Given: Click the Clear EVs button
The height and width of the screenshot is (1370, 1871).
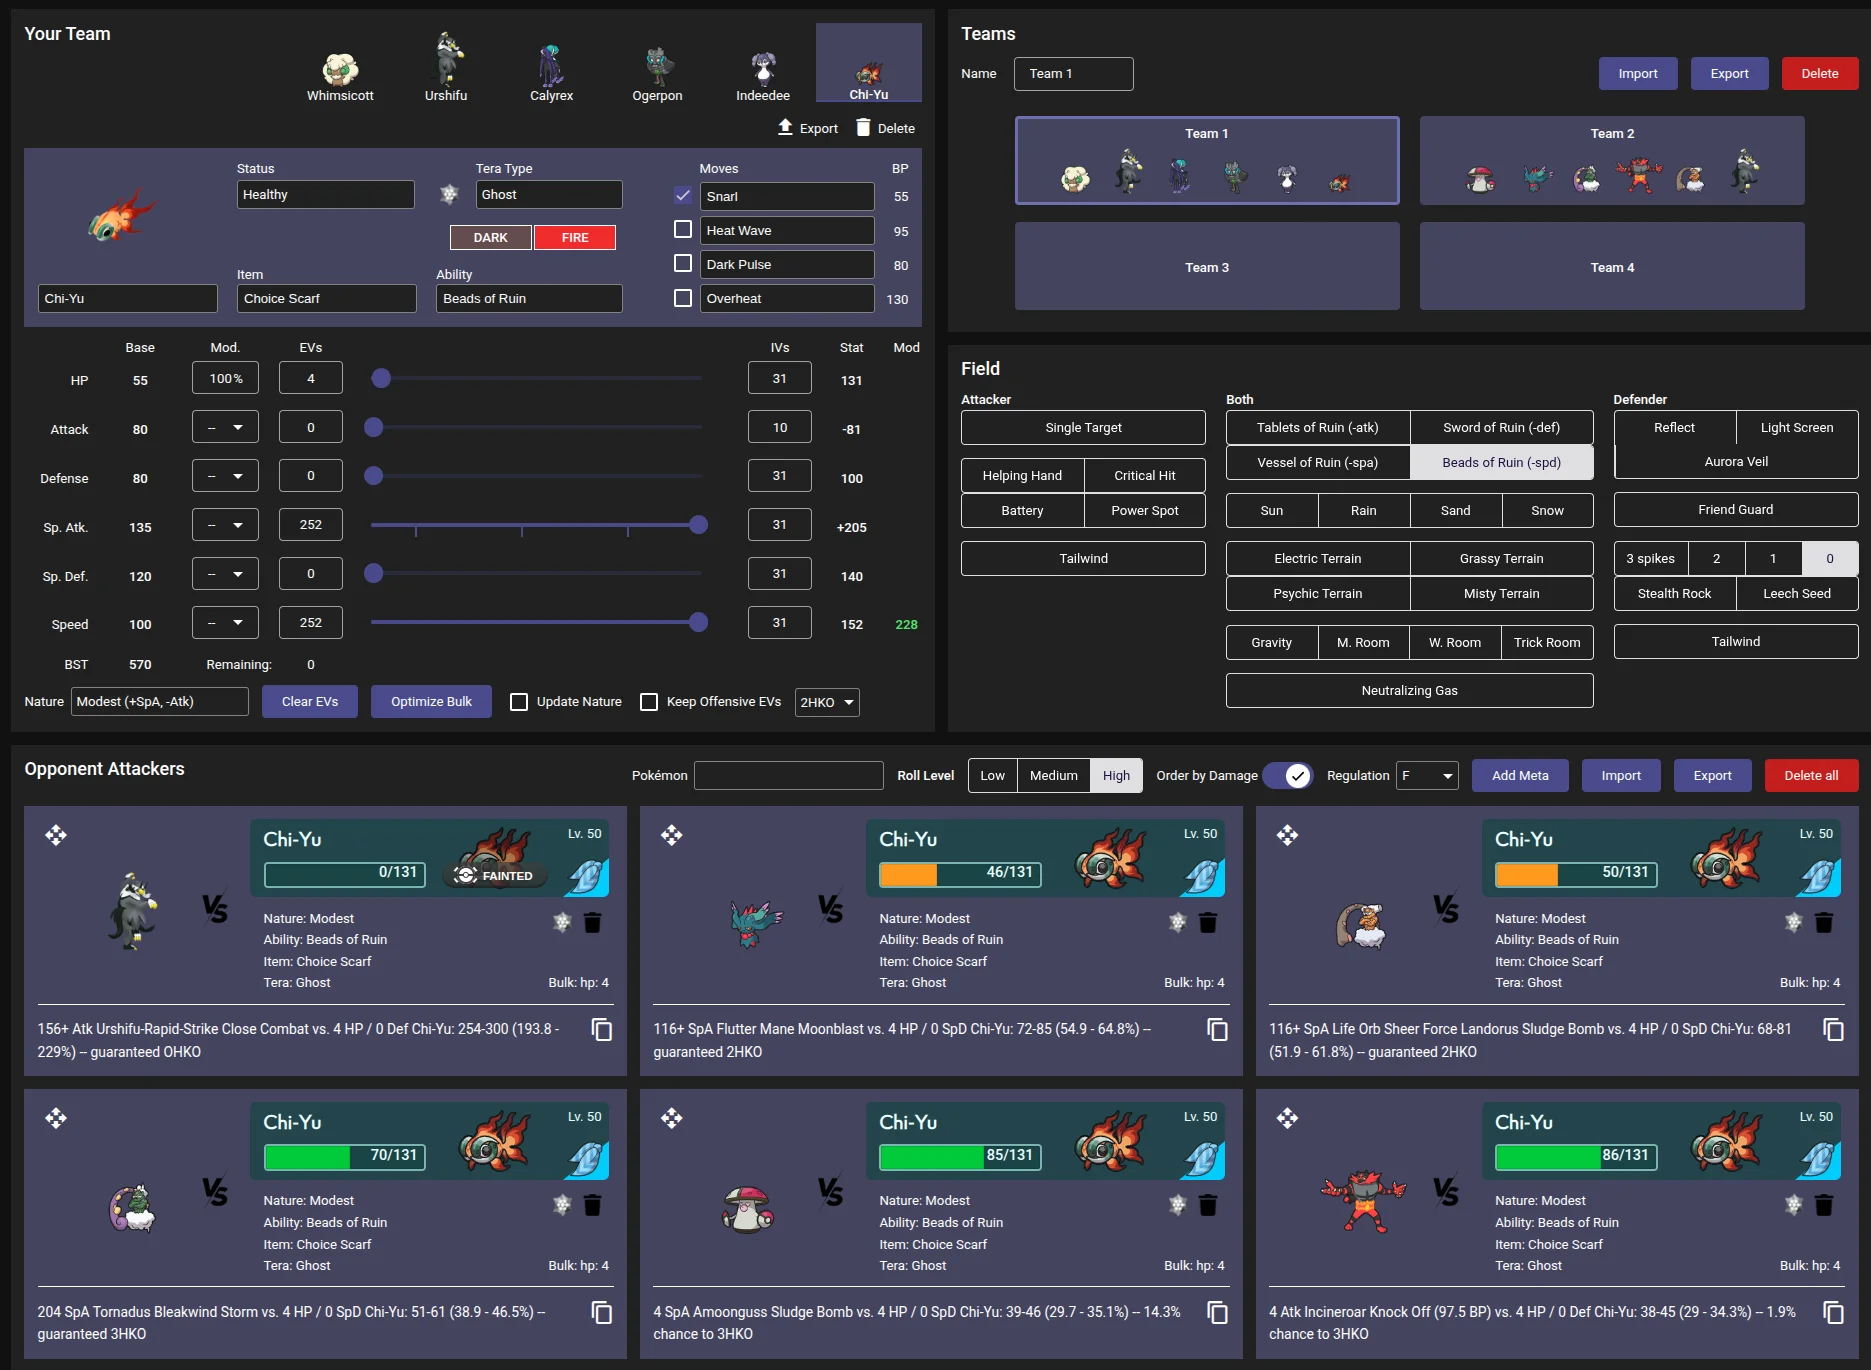Looking at the screenshot, I should point(310,702).
